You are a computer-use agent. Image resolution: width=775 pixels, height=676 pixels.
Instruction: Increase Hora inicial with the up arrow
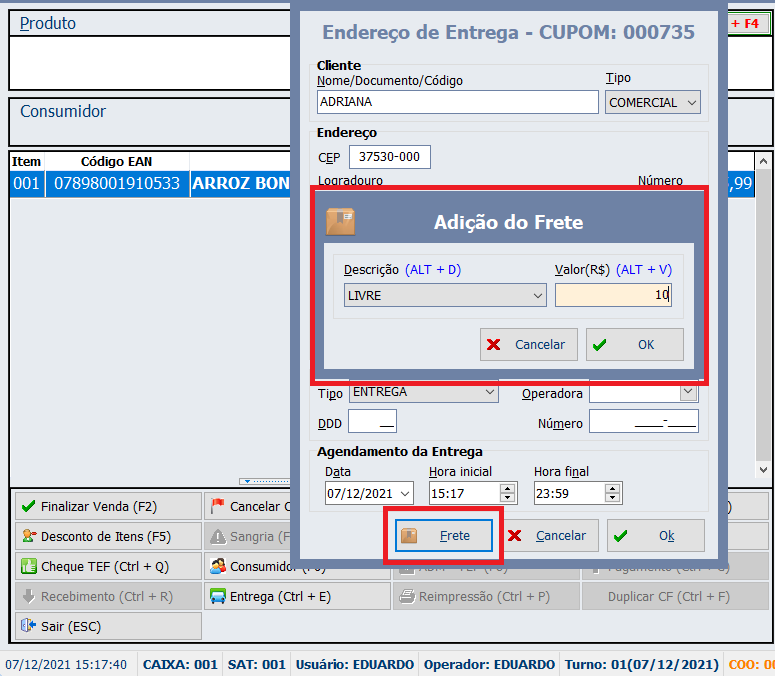(x=507, y=488)
